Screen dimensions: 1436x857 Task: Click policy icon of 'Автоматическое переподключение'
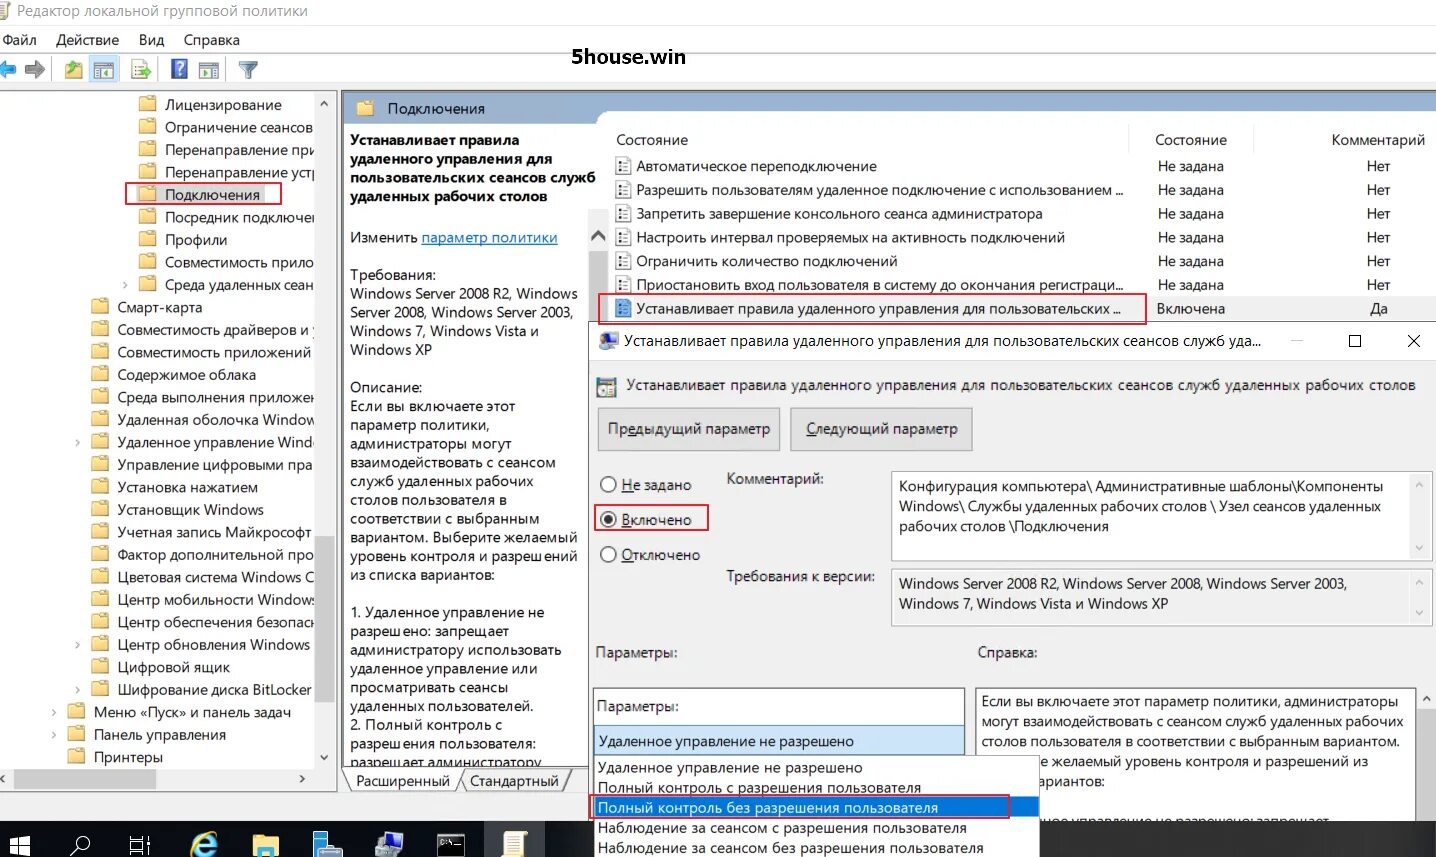pos(624,166)
